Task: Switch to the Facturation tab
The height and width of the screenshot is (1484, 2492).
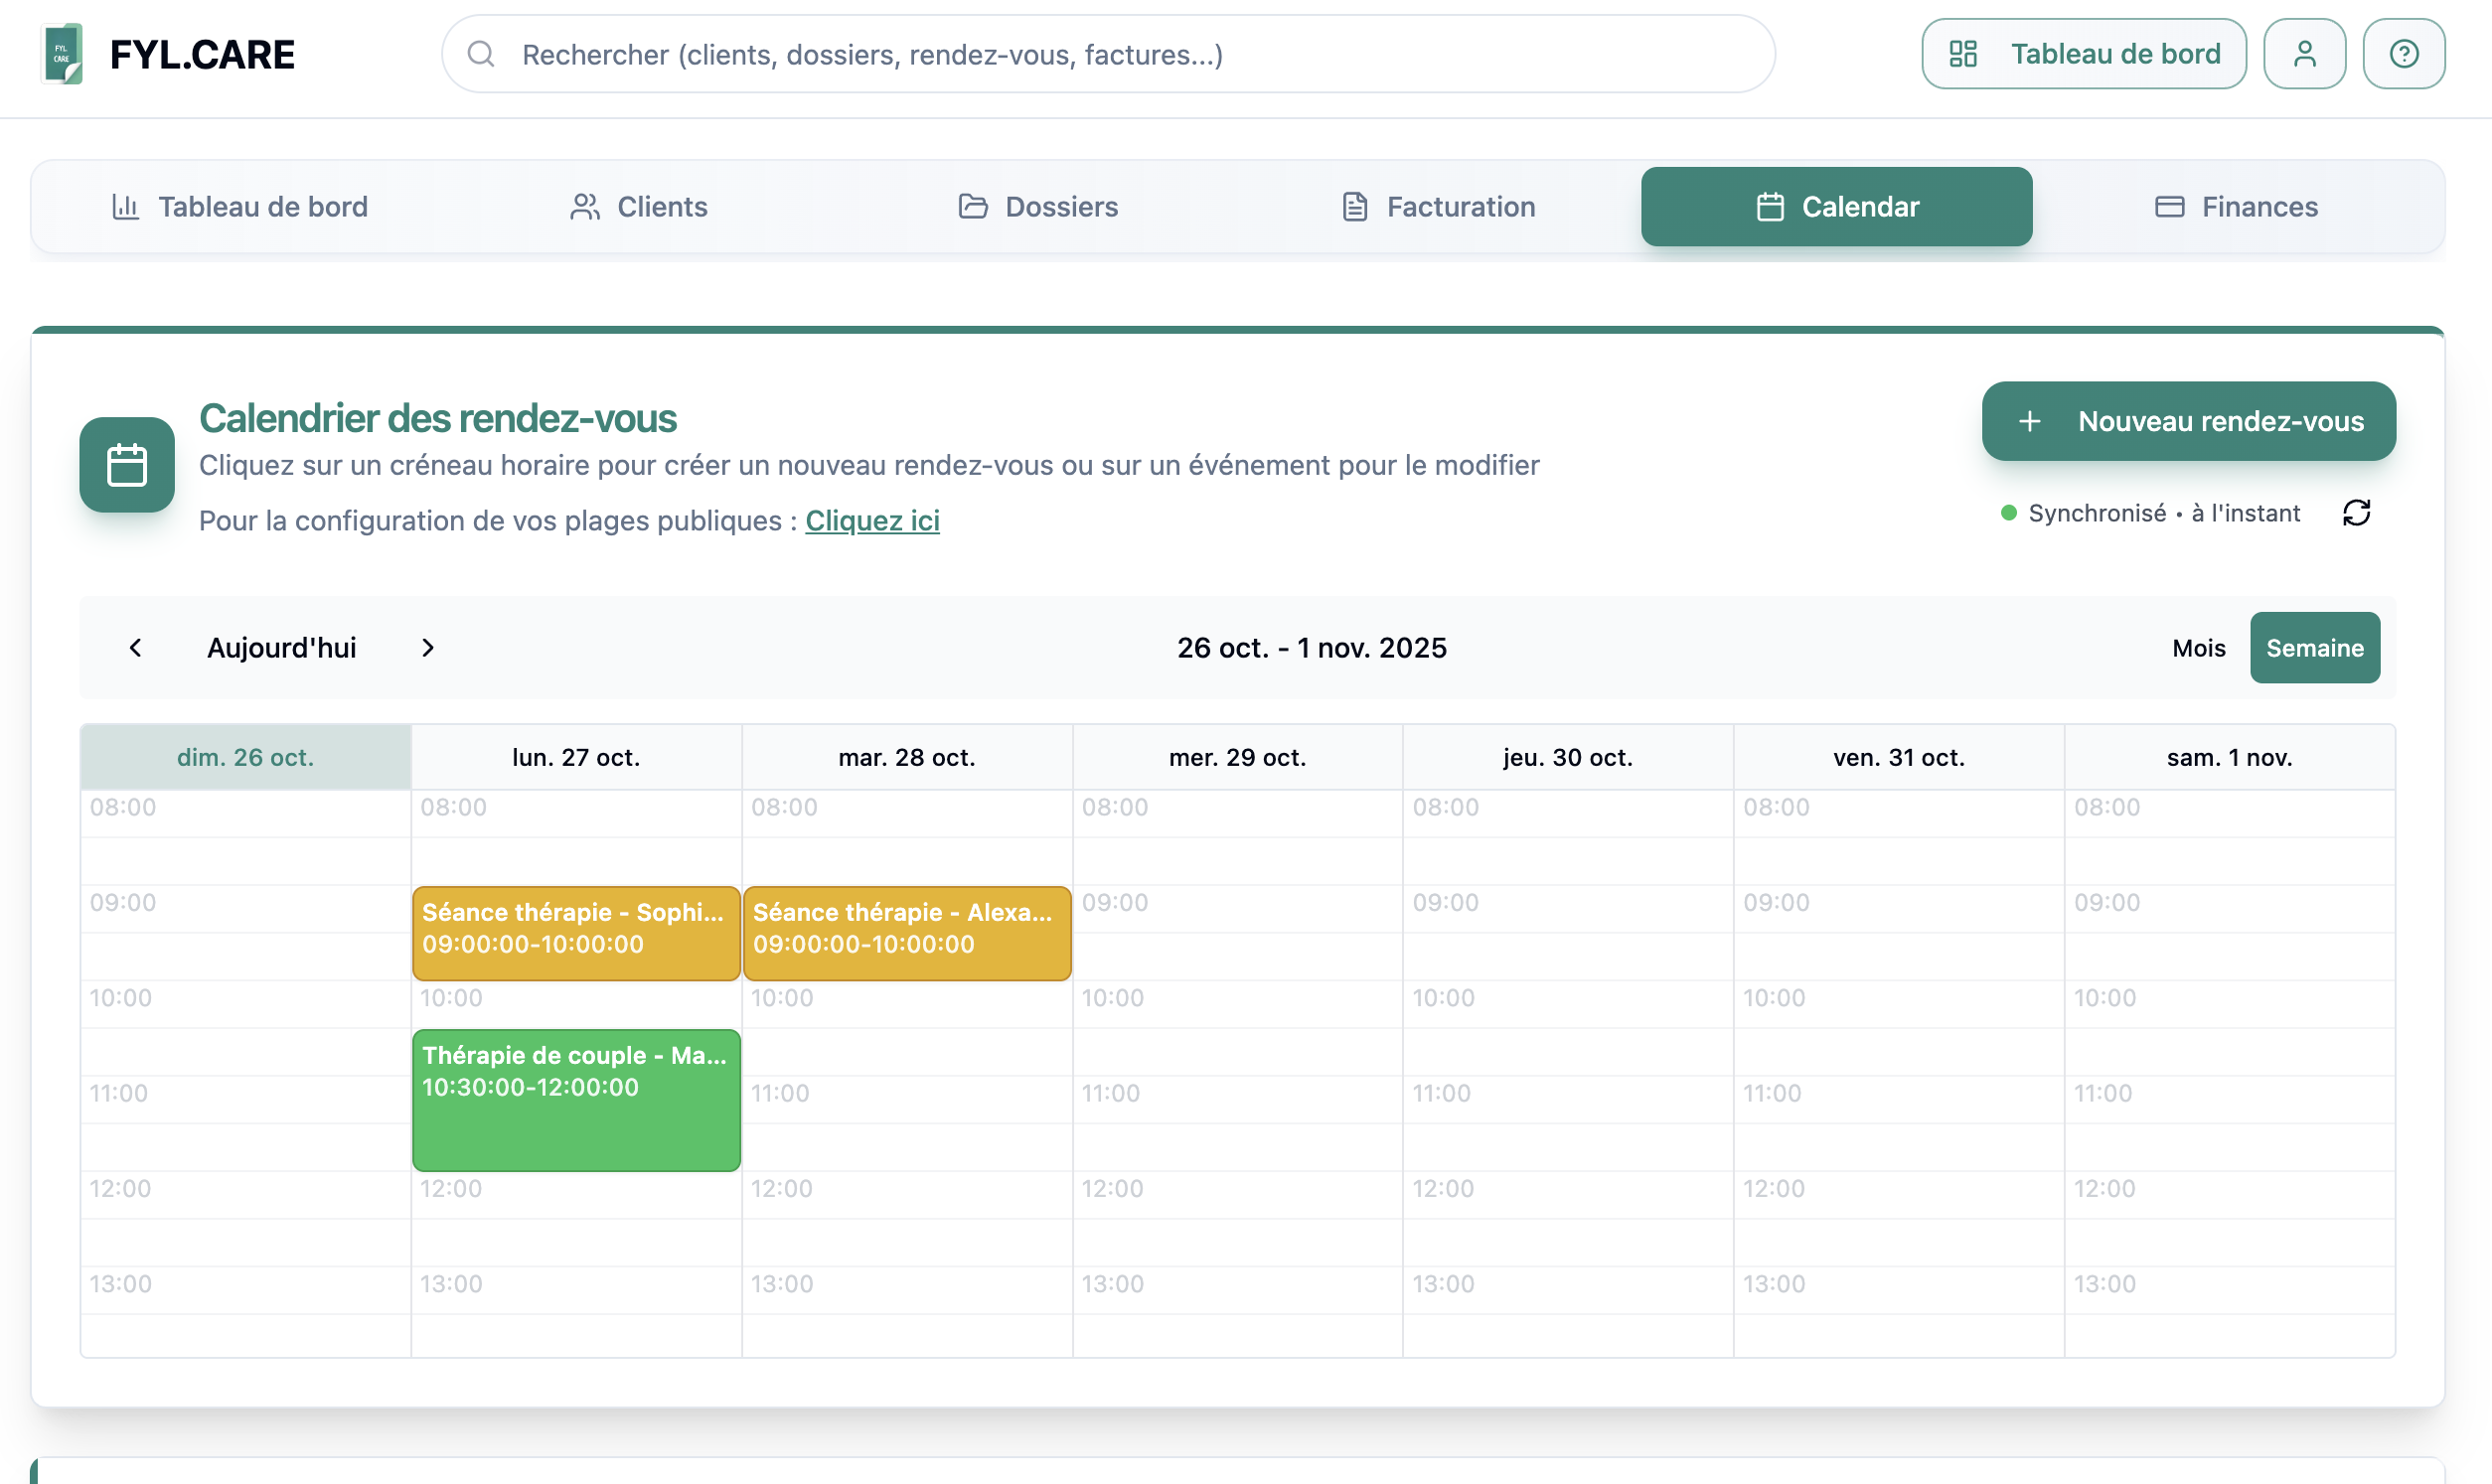Action: 1438,207
